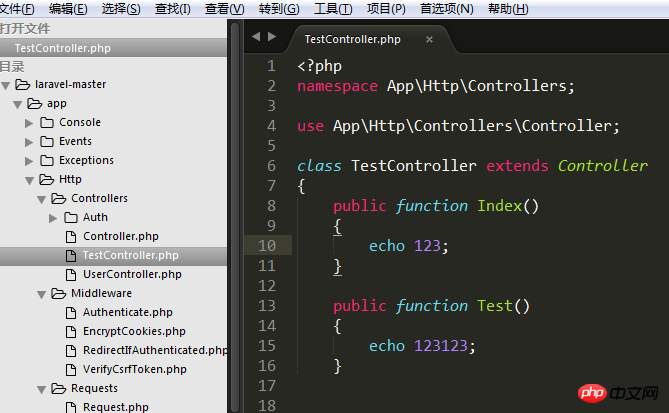Screen dimensions: 669x413
Task: Open the 查看(V) menu
Action: tap(224, 9)
